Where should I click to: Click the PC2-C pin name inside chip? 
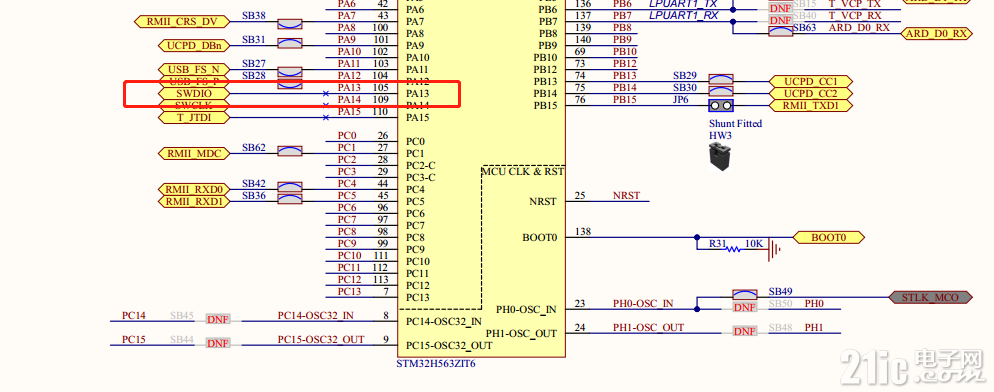pos(420,166)
